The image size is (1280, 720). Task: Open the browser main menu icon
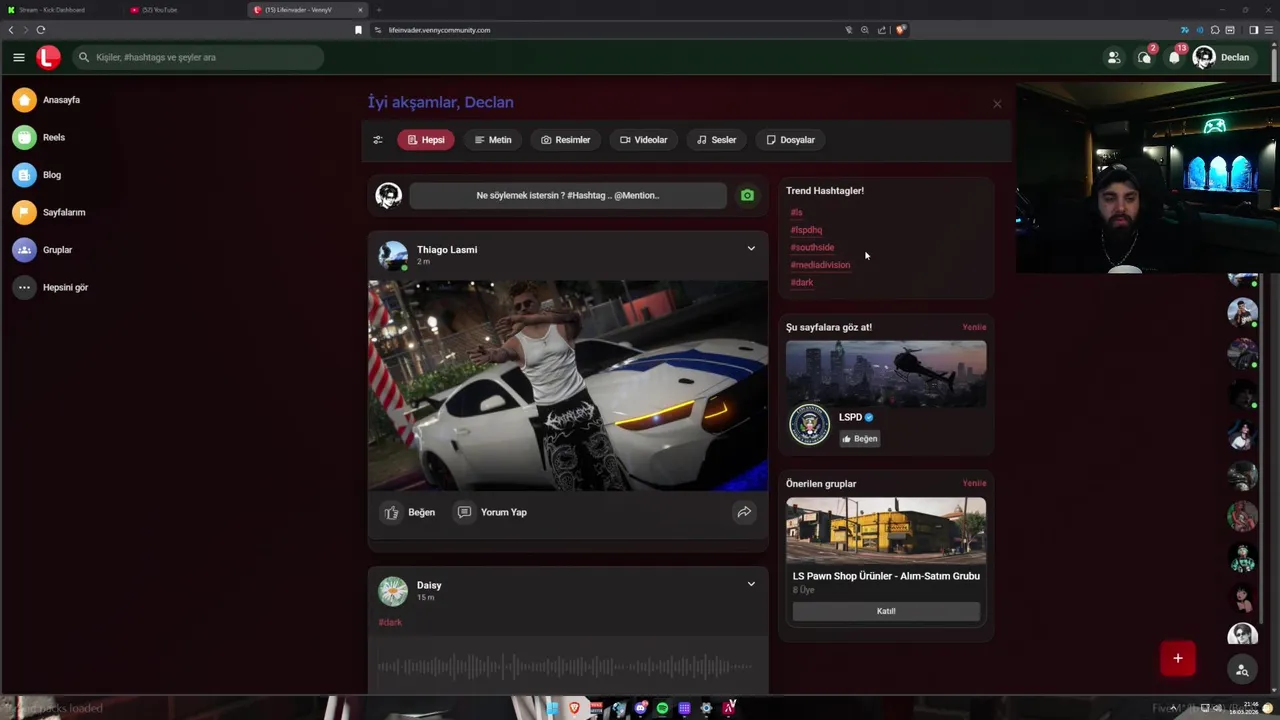[x=1268, y=30]
